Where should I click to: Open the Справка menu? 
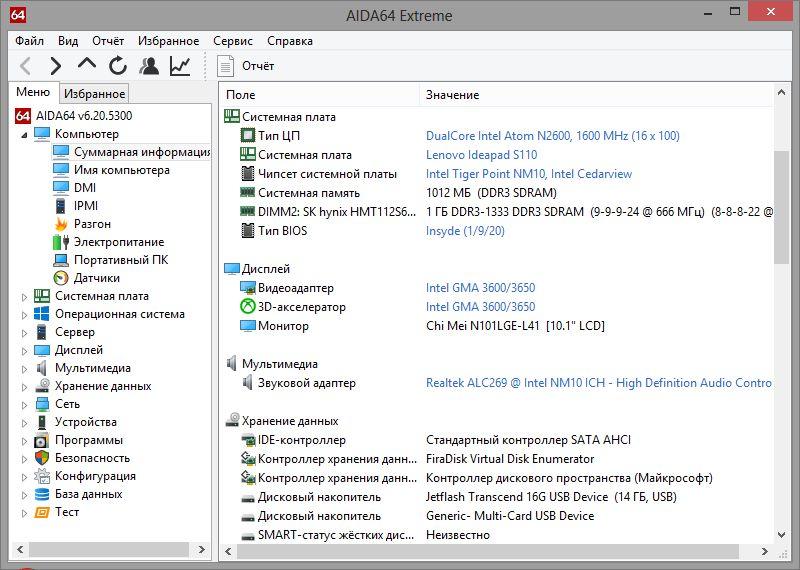290,41
